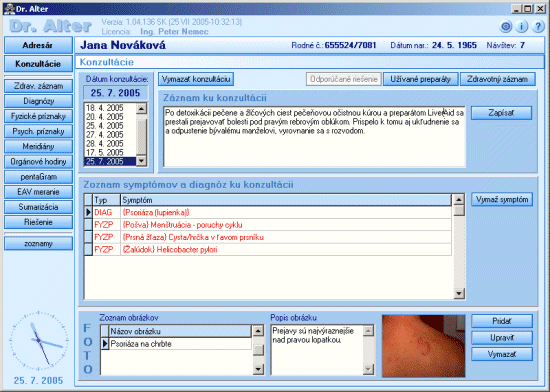550x392 pixels.
Task: Click row selector arrow beside DIAG
Action: coord(88,212)
